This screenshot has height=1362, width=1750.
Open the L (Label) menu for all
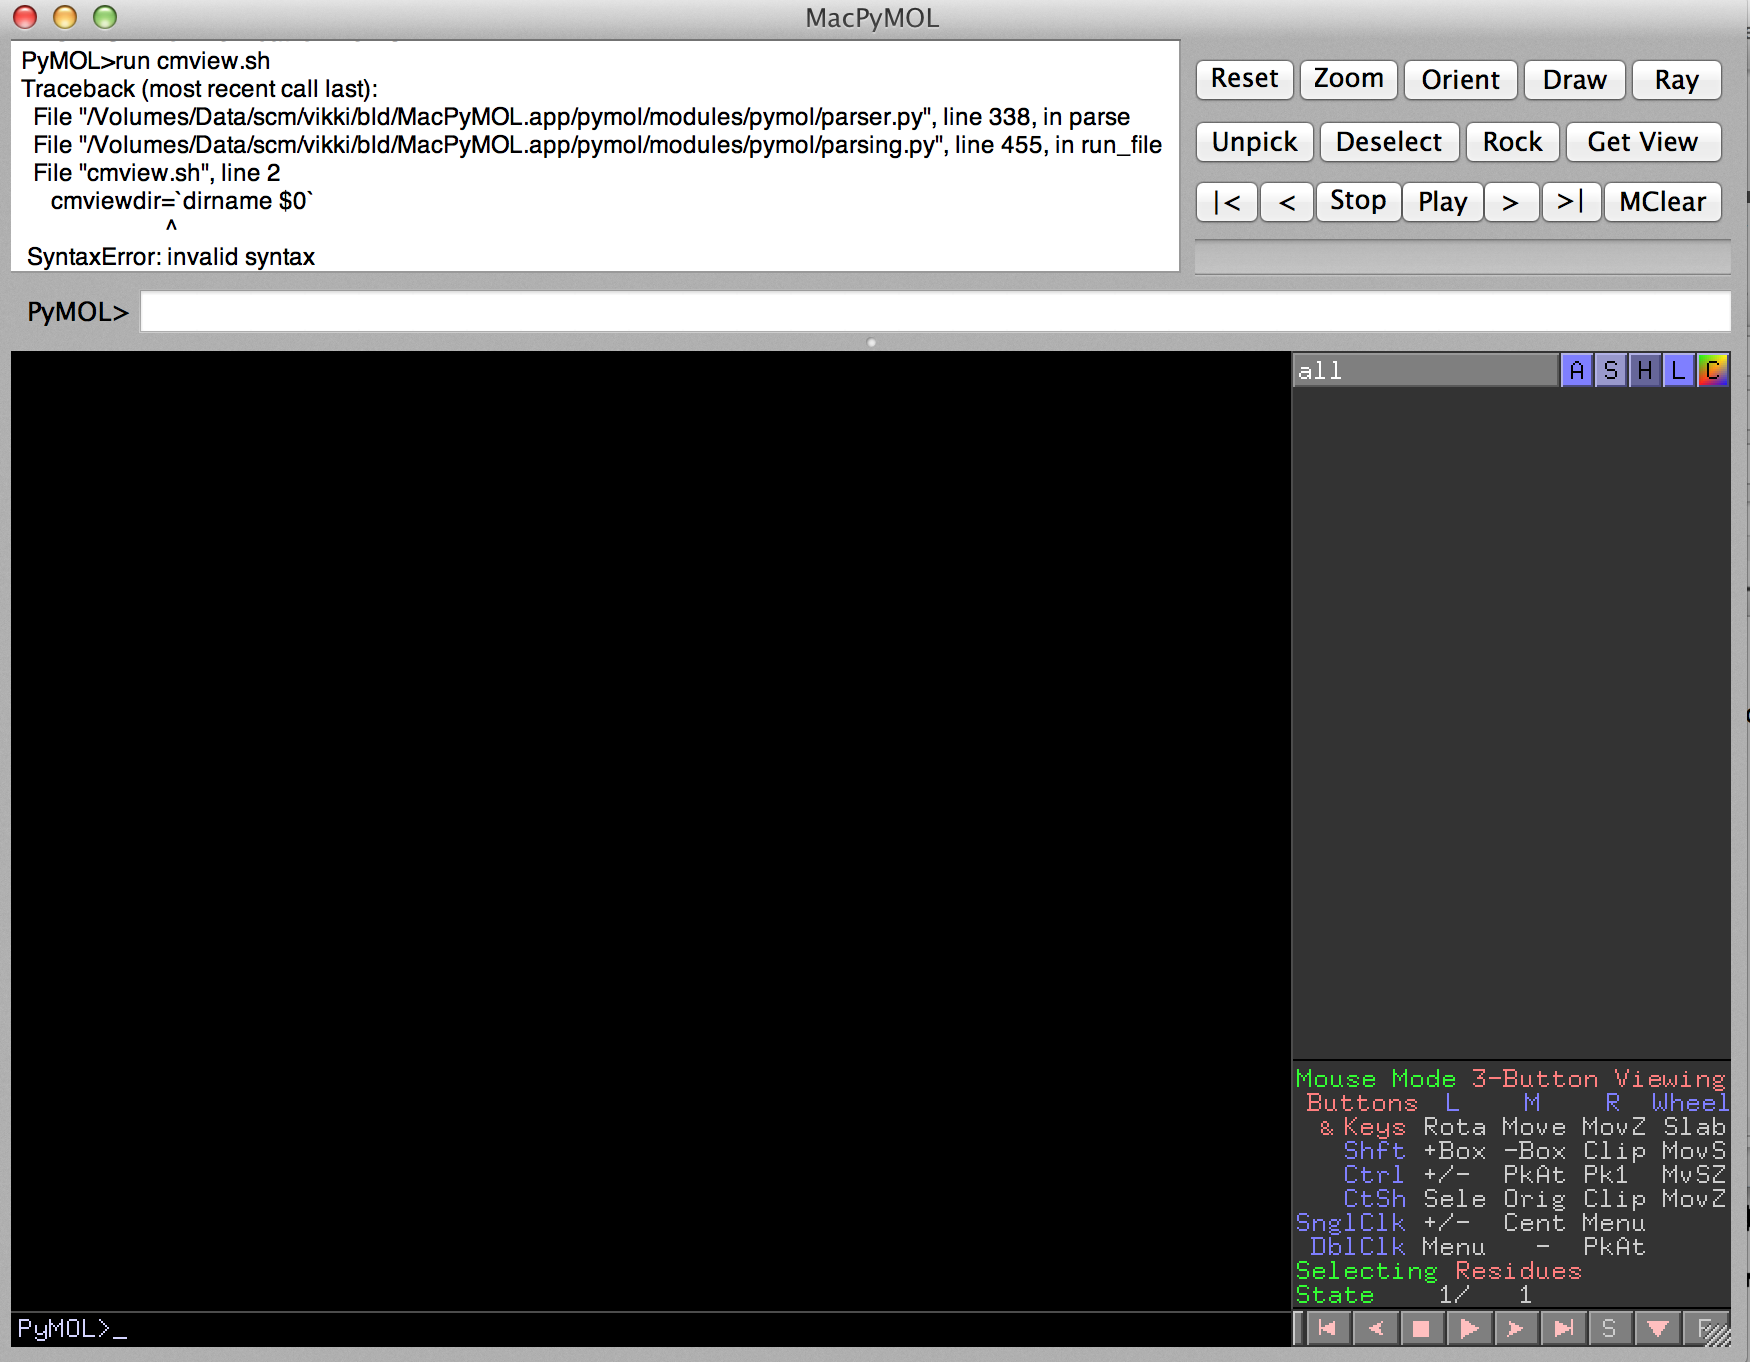[x=1678, y=370]
